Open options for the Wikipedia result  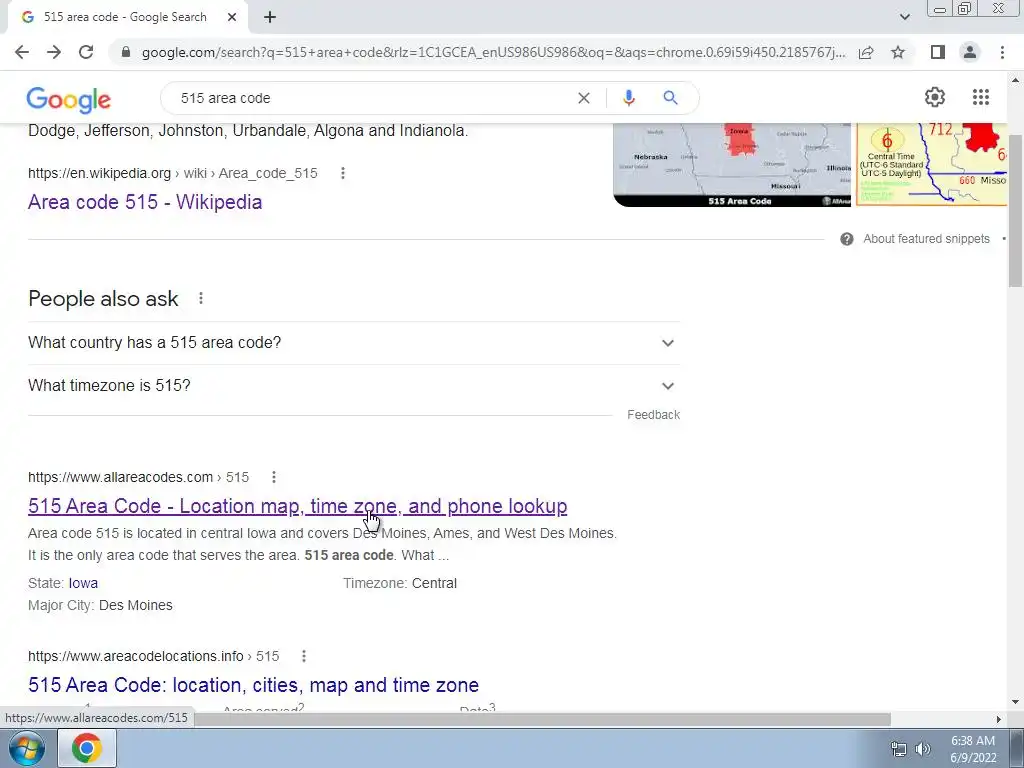pos(343,173)
